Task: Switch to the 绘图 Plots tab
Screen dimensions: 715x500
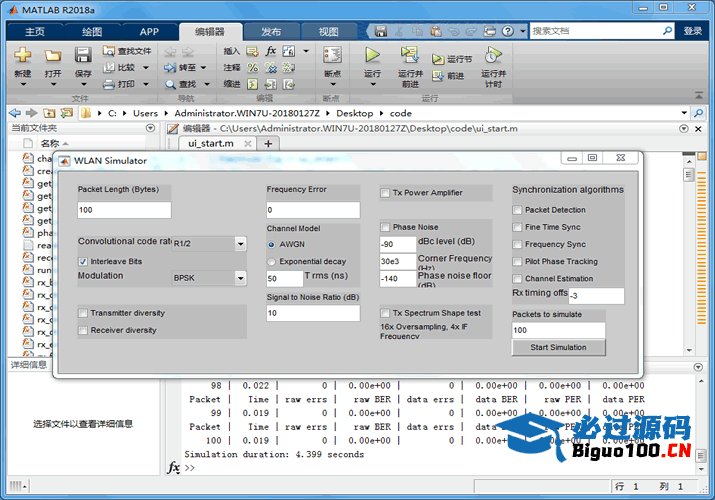Action: point(92,31)
